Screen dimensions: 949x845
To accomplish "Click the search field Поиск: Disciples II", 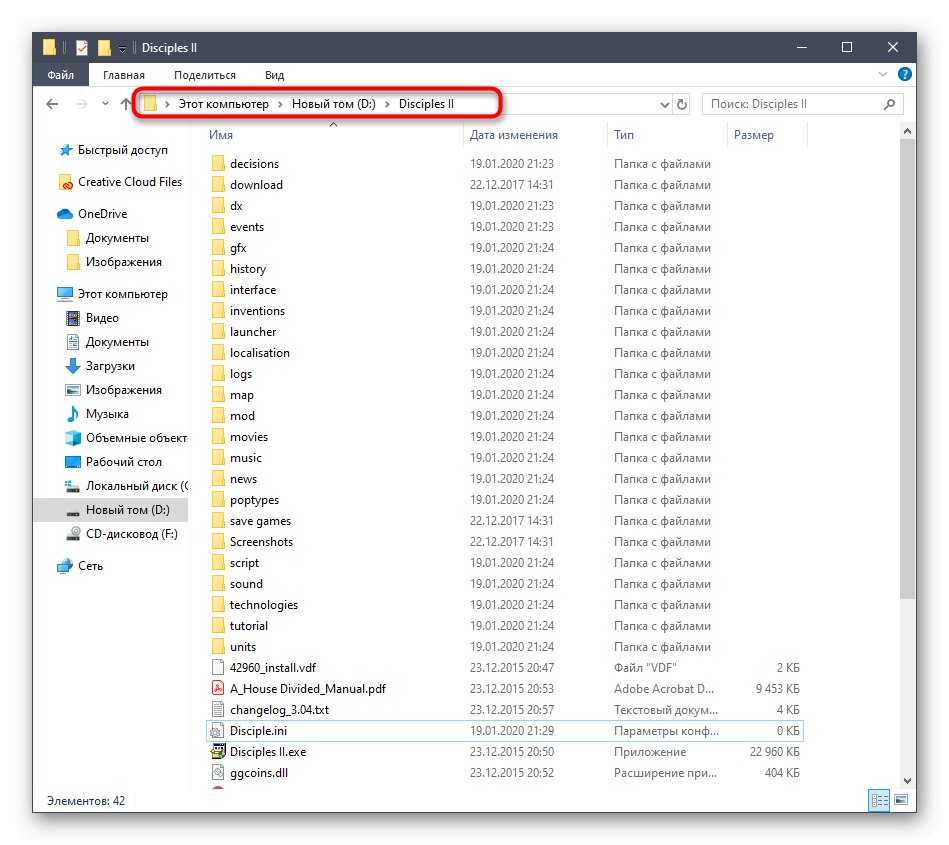I will pyautogui.click(x=793, y=104).
